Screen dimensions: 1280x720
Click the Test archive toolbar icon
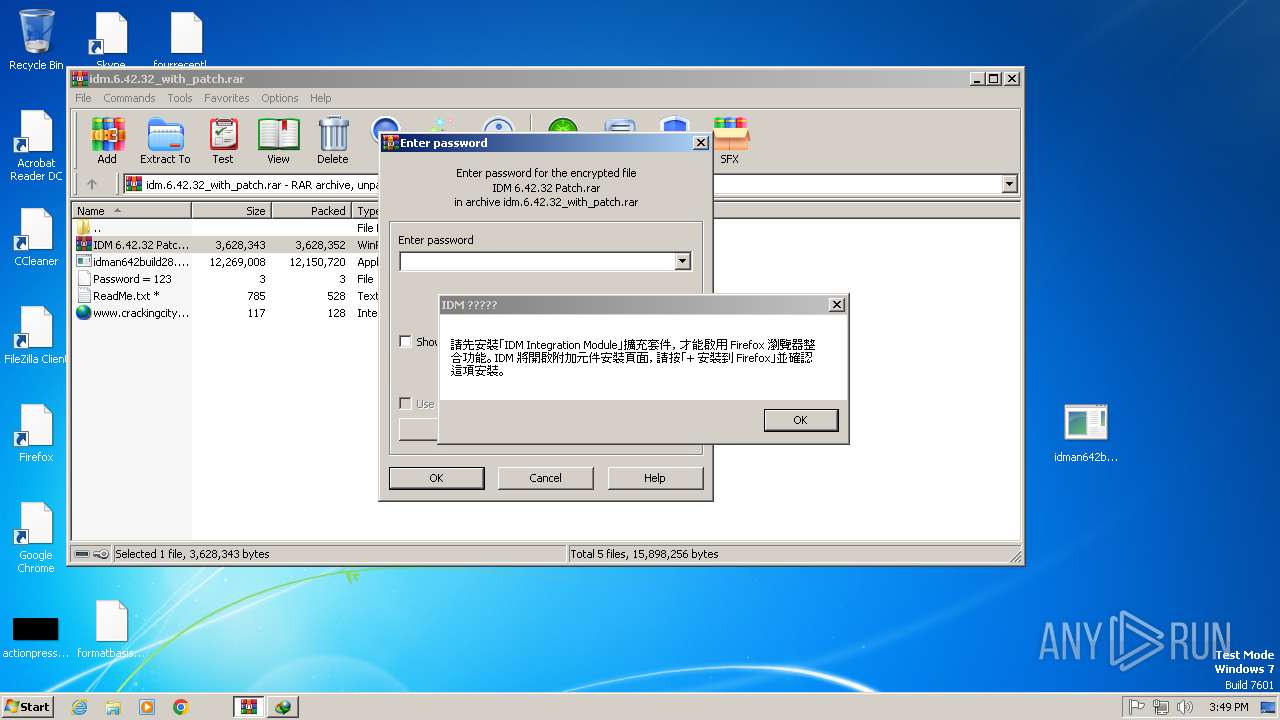coord(223,140)
